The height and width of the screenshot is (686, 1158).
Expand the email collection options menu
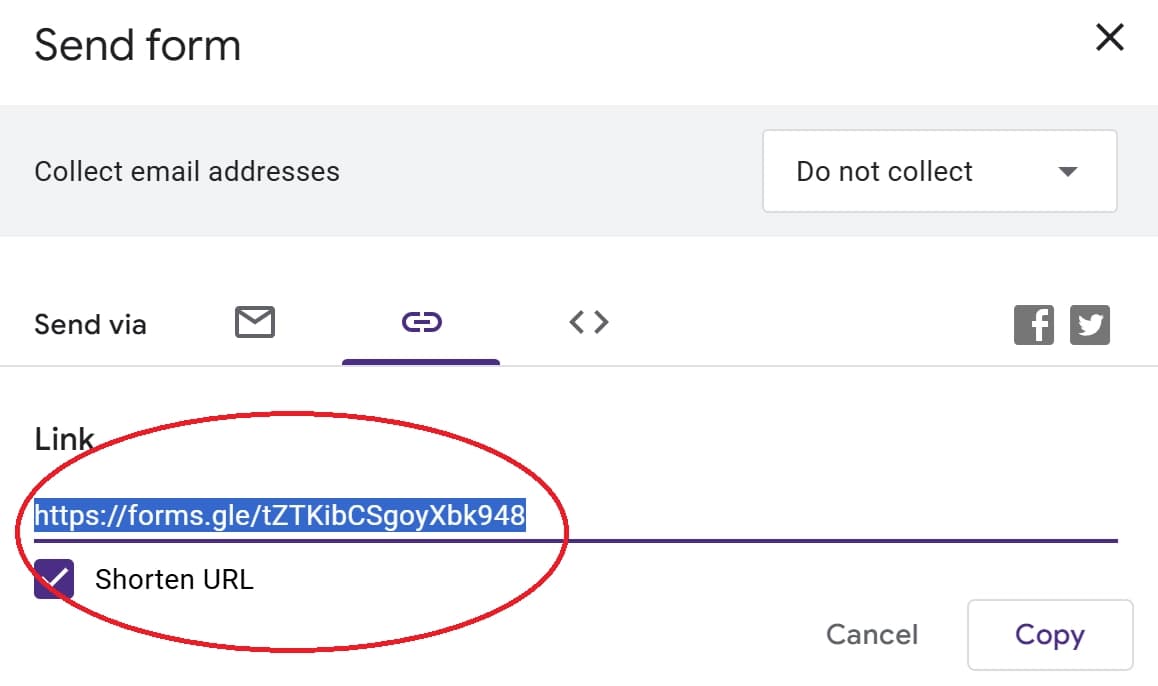point(938,171)
